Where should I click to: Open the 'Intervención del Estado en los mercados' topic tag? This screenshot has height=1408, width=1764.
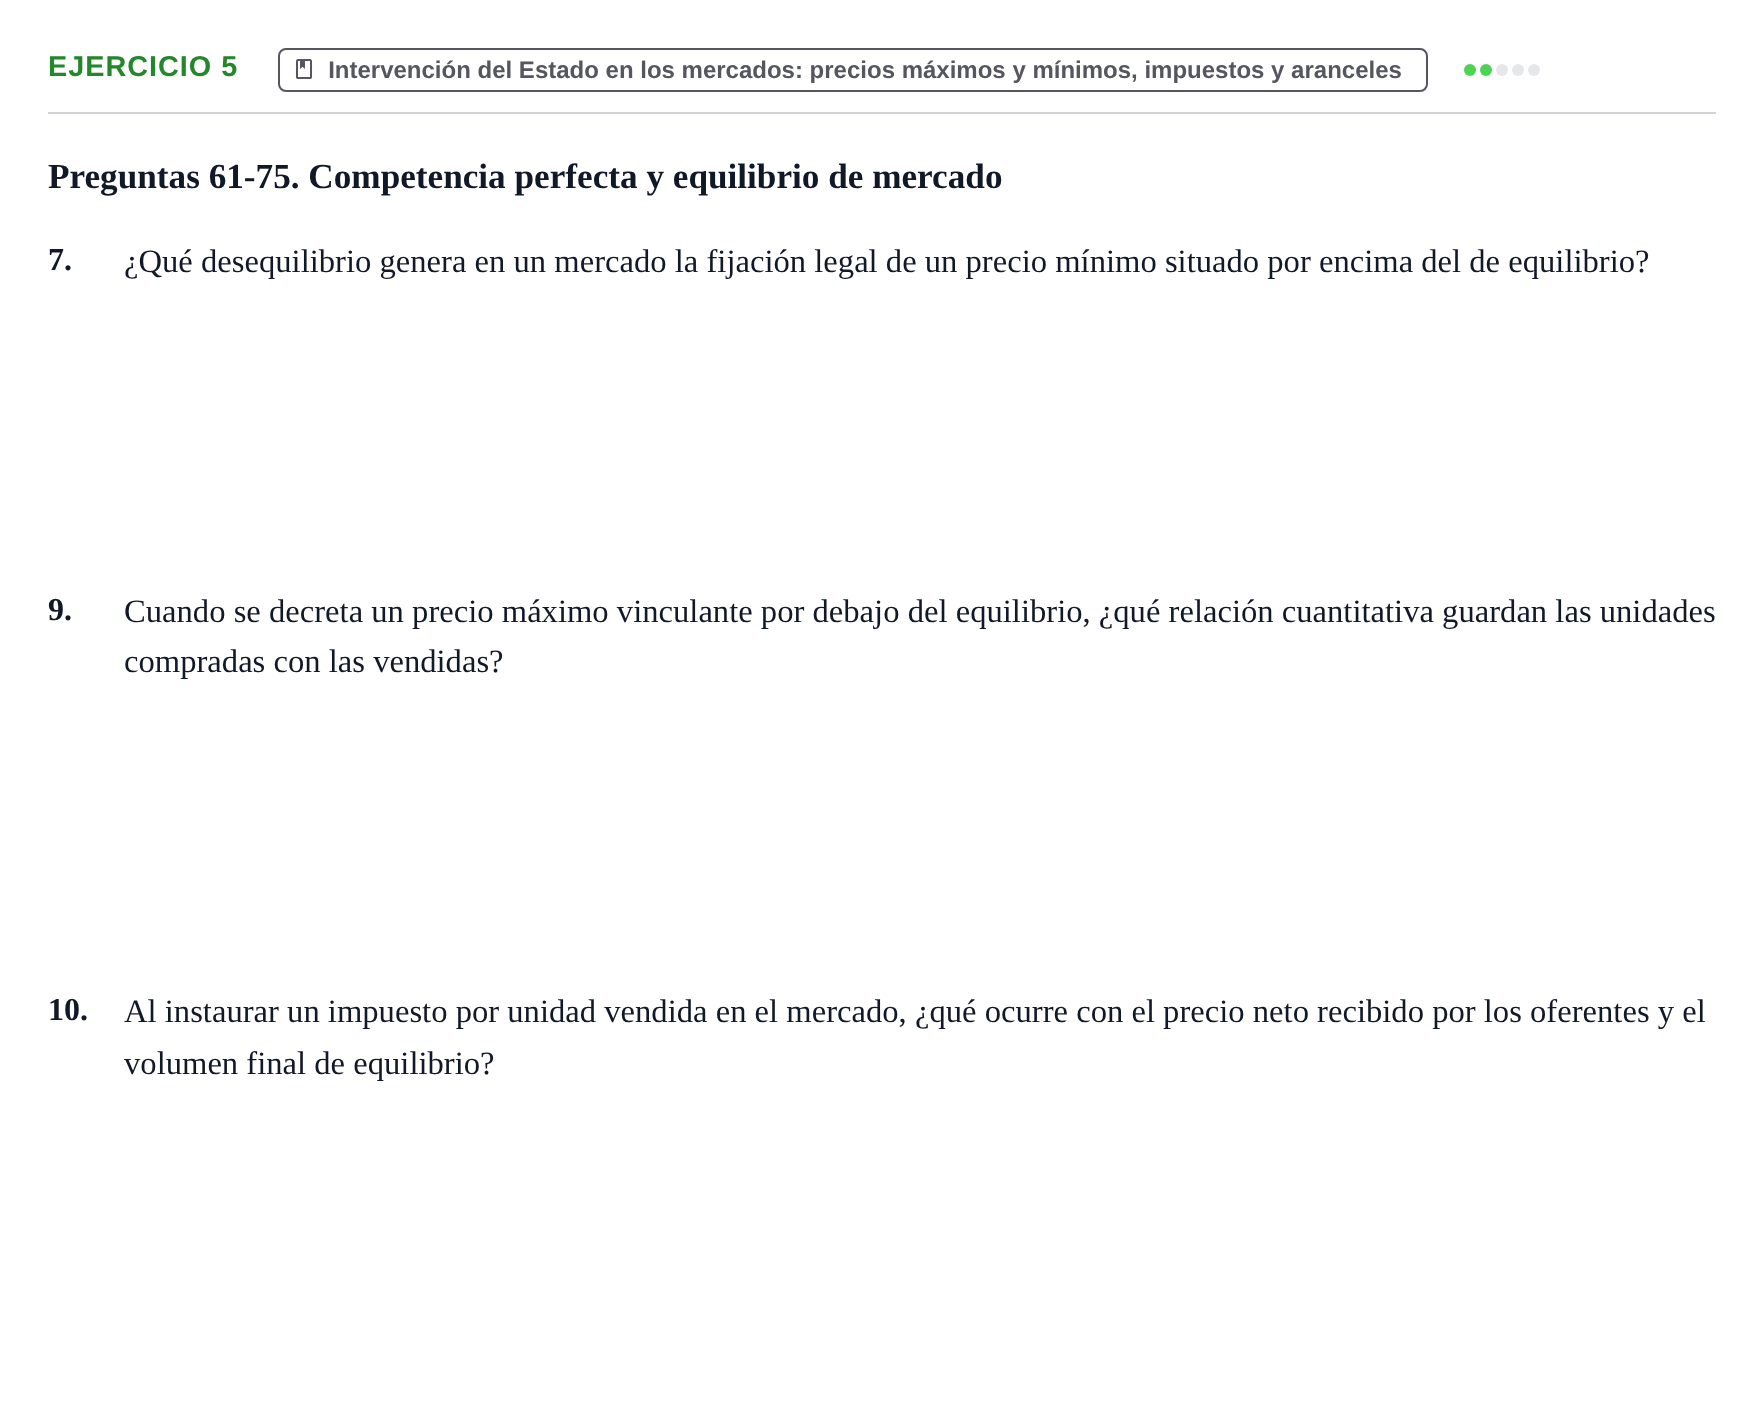852,70
